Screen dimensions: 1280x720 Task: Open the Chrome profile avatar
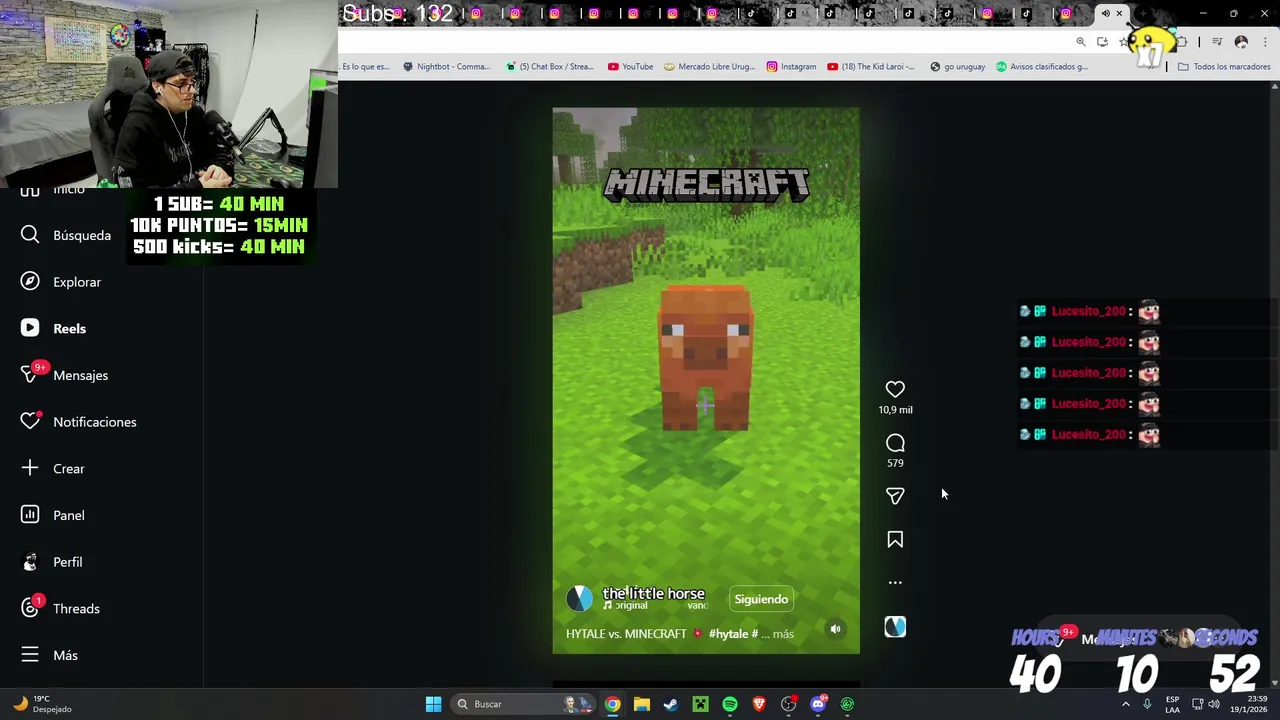(x=1241, y=42)
